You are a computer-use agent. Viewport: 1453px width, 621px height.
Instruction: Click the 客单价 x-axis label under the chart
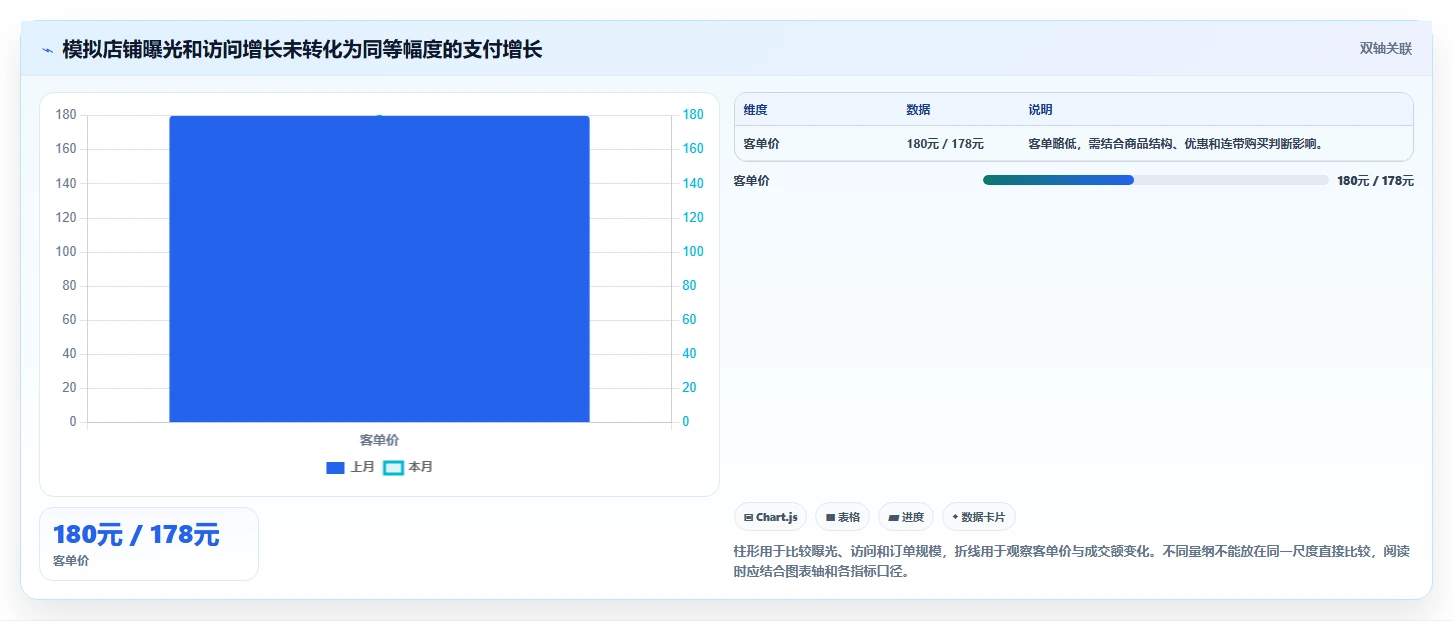tap(379, 440)
